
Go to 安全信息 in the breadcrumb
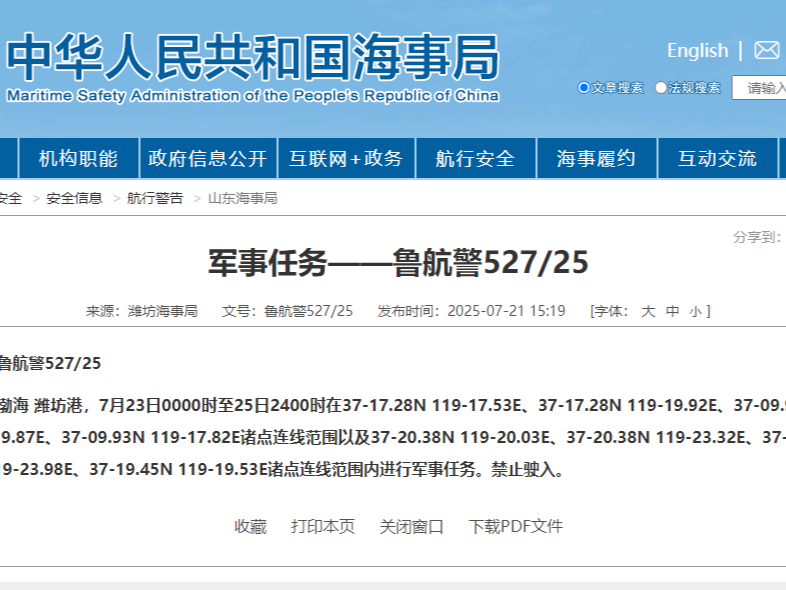click(74, 198)
